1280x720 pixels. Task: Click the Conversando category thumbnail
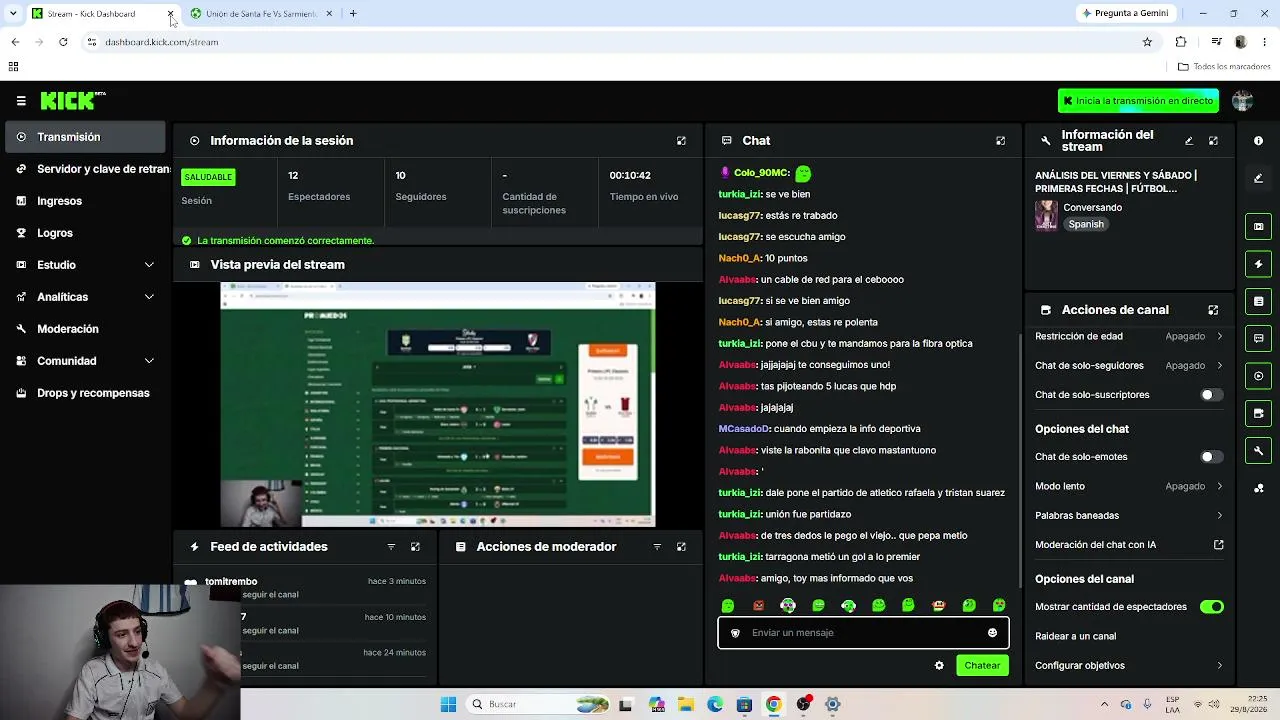(x=1046, y=216)
